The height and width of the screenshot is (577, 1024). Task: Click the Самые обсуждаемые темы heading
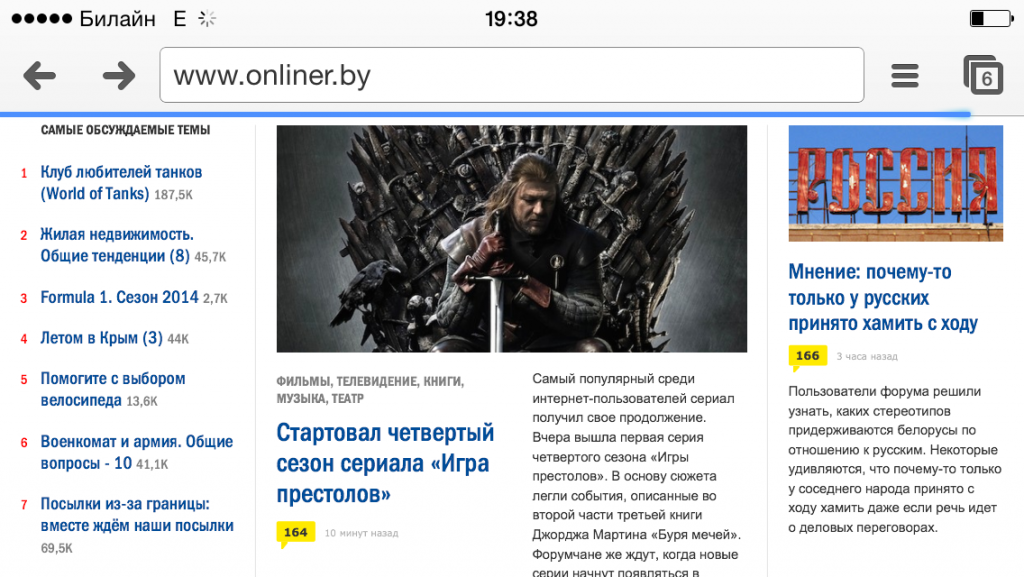[x=125, y=130]
